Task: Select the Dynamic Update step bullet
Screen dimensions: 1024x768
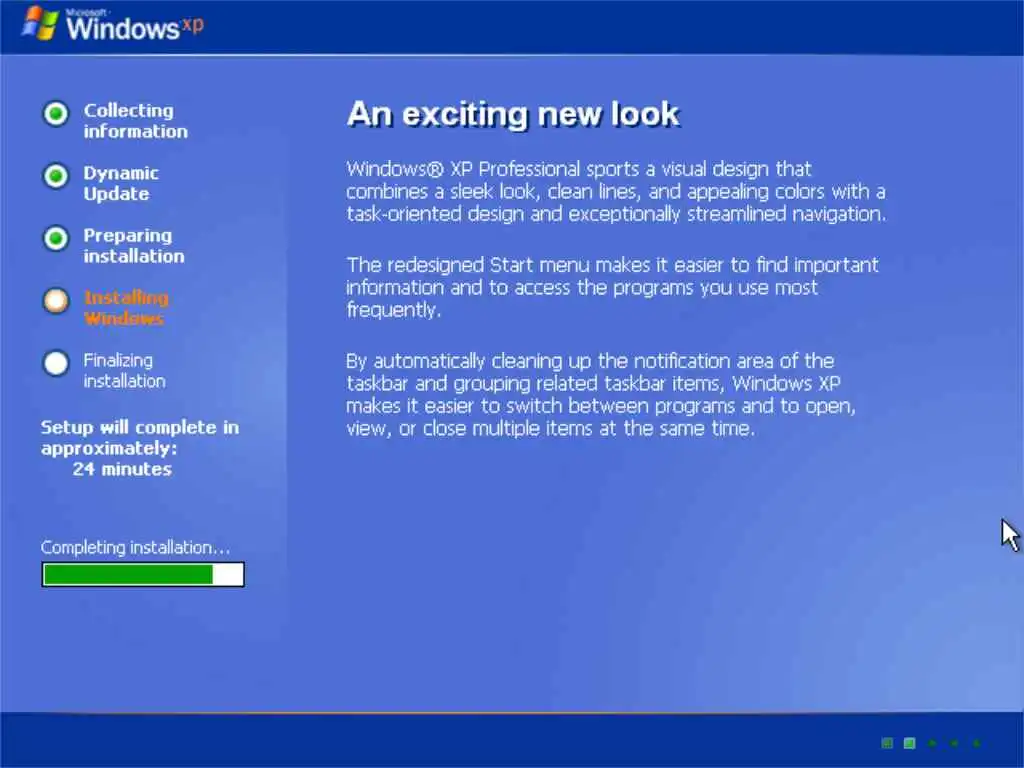Action: [x=56, y=176]
